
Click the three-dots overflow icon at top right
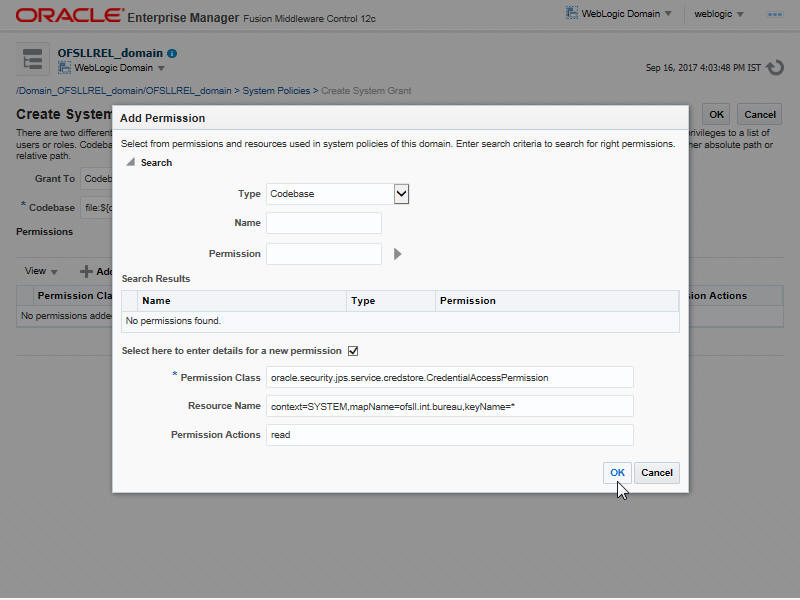tap(775, 14)
